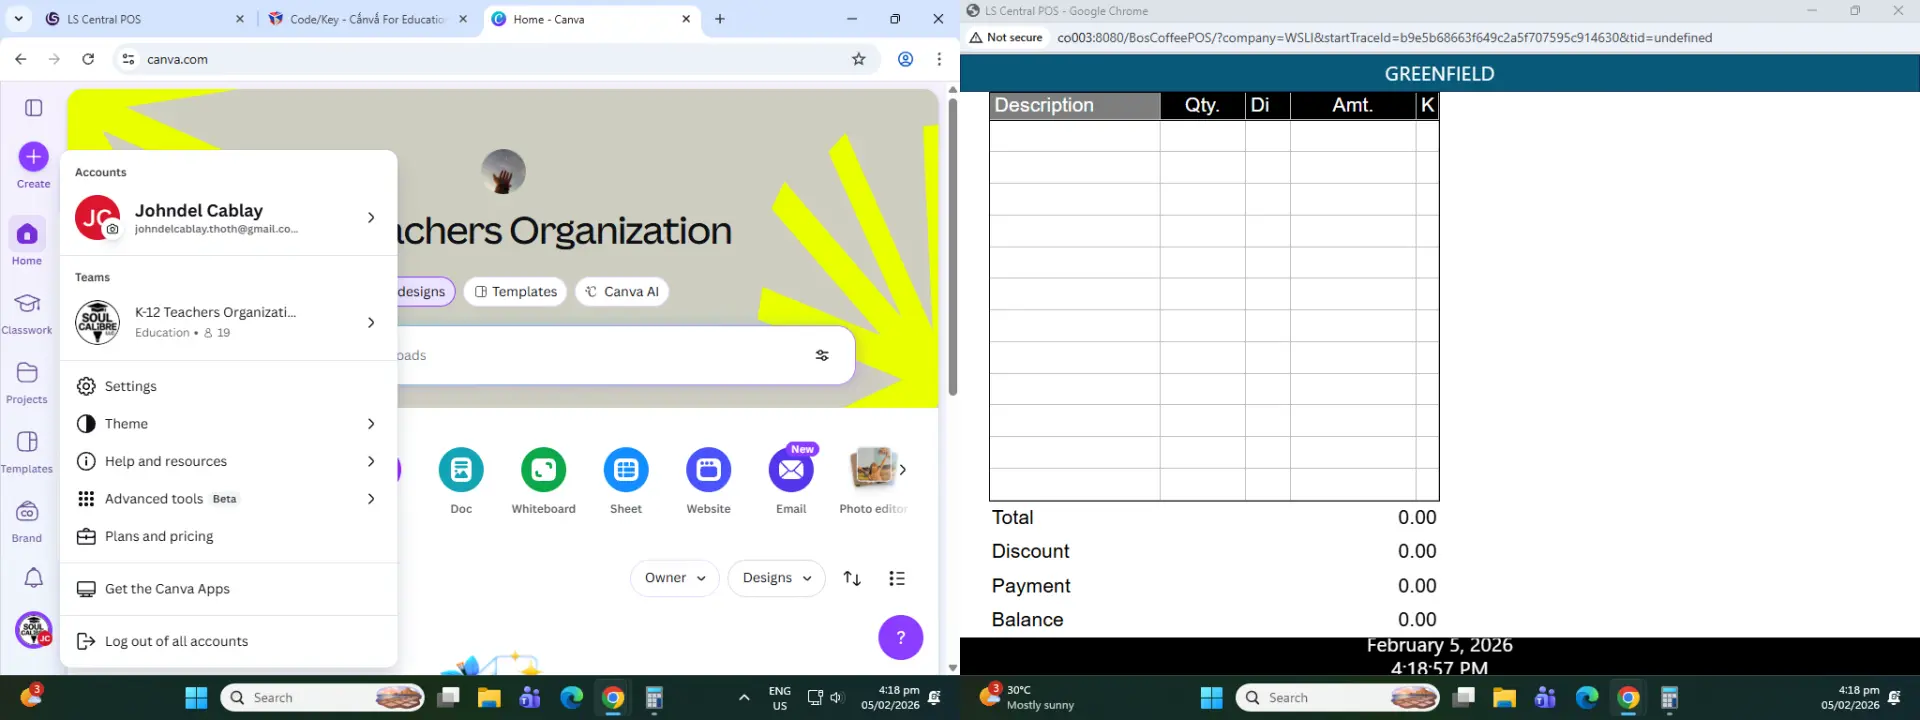Open Chrome icon on right taskbar
The height and width of the screenshot is (720, 1920).
pos(1628,698)
